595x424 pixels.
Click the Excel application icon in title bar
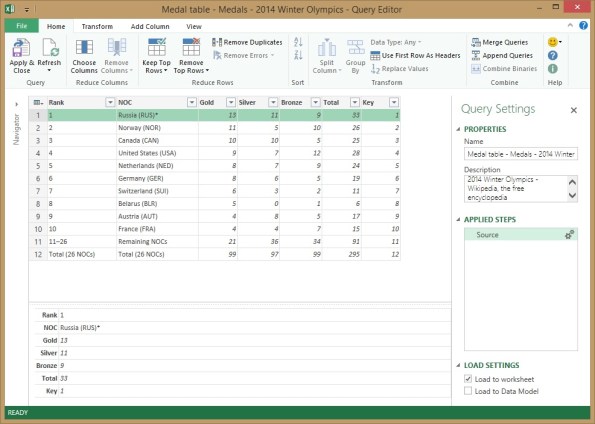pyautogui.click(x=10, y=9)
